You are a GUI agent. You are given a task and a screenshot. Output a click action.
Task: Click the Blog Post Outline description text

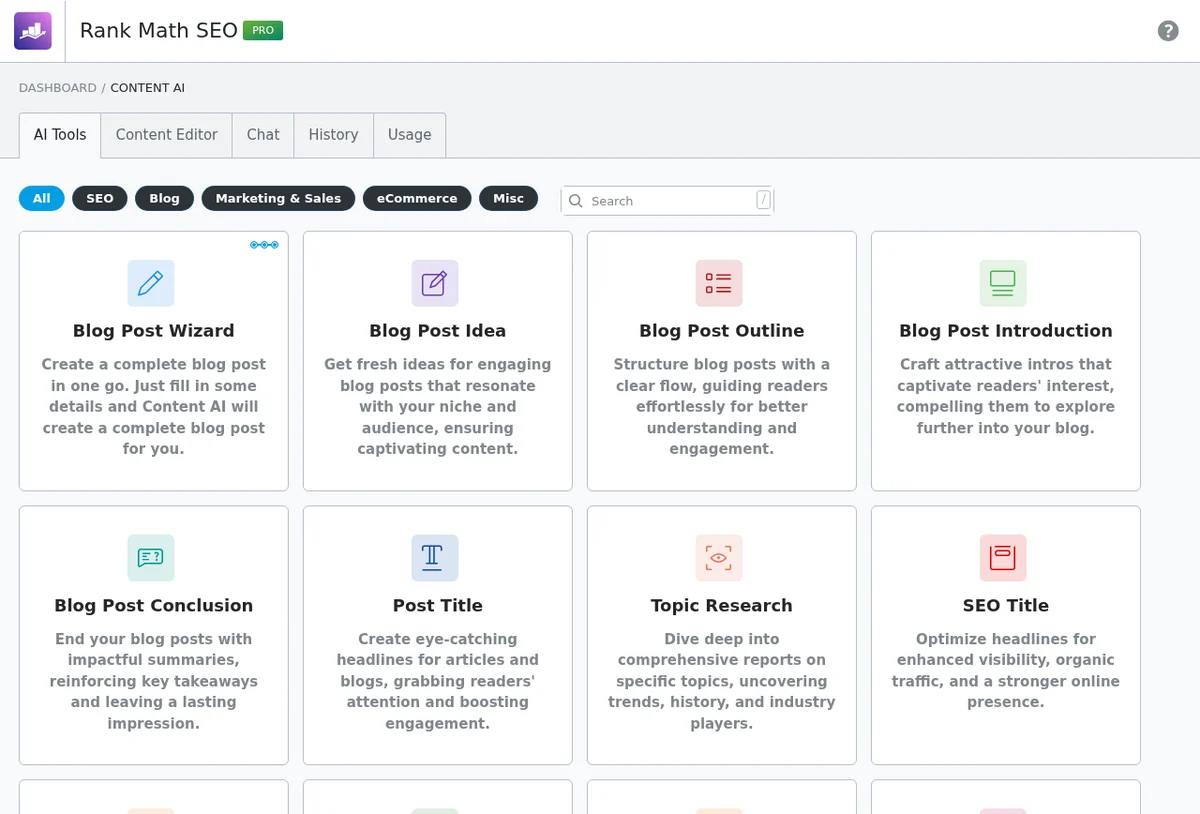pyautogui.click(x=722, y=407)
